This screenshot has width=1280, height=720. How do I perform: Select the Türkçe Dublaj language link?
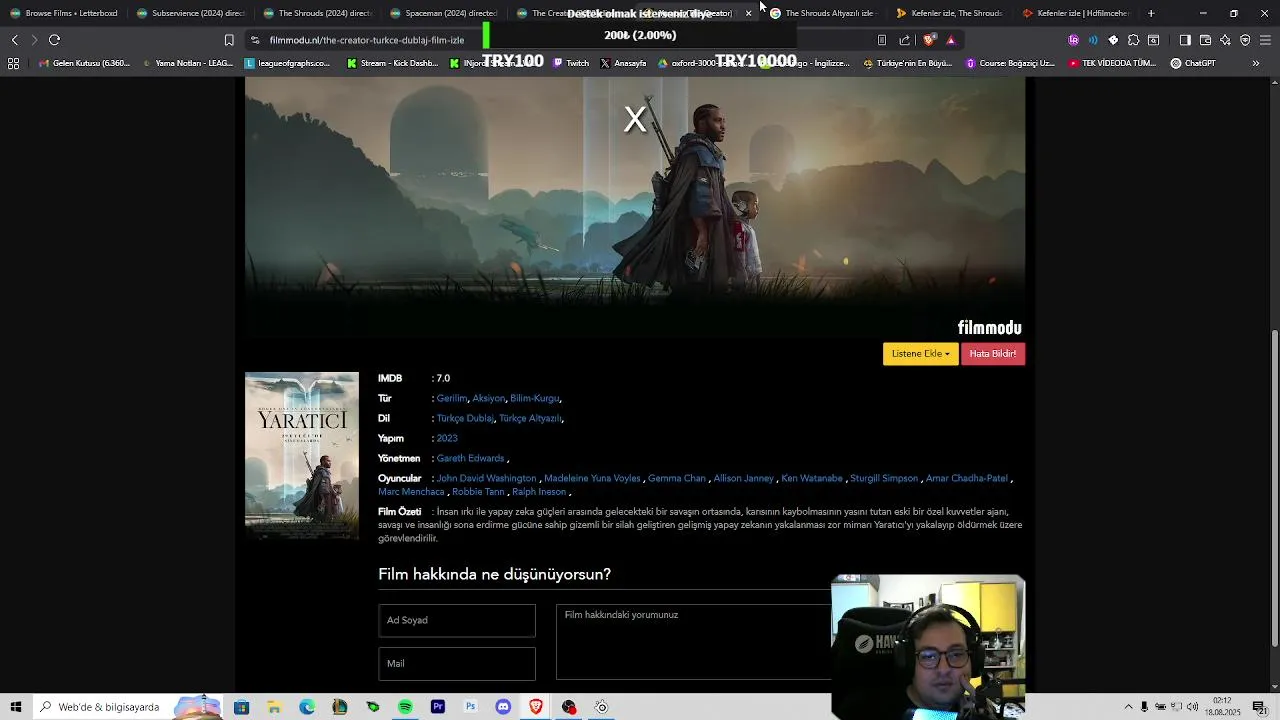click(x=465, y=418)
